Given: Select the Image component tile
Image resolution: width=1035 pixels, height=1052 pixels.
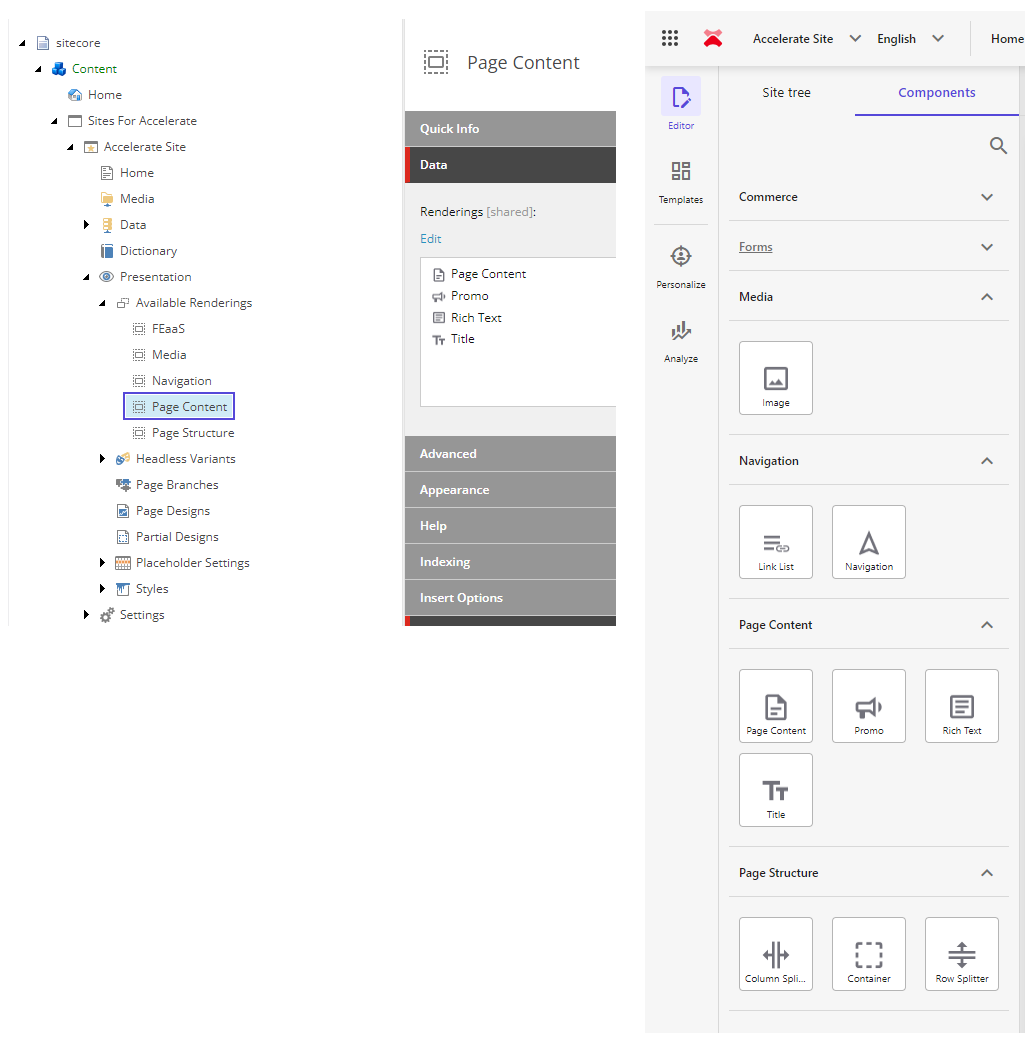Looking at the screenshot, I should pyautogui.click(x=775, y=378).
